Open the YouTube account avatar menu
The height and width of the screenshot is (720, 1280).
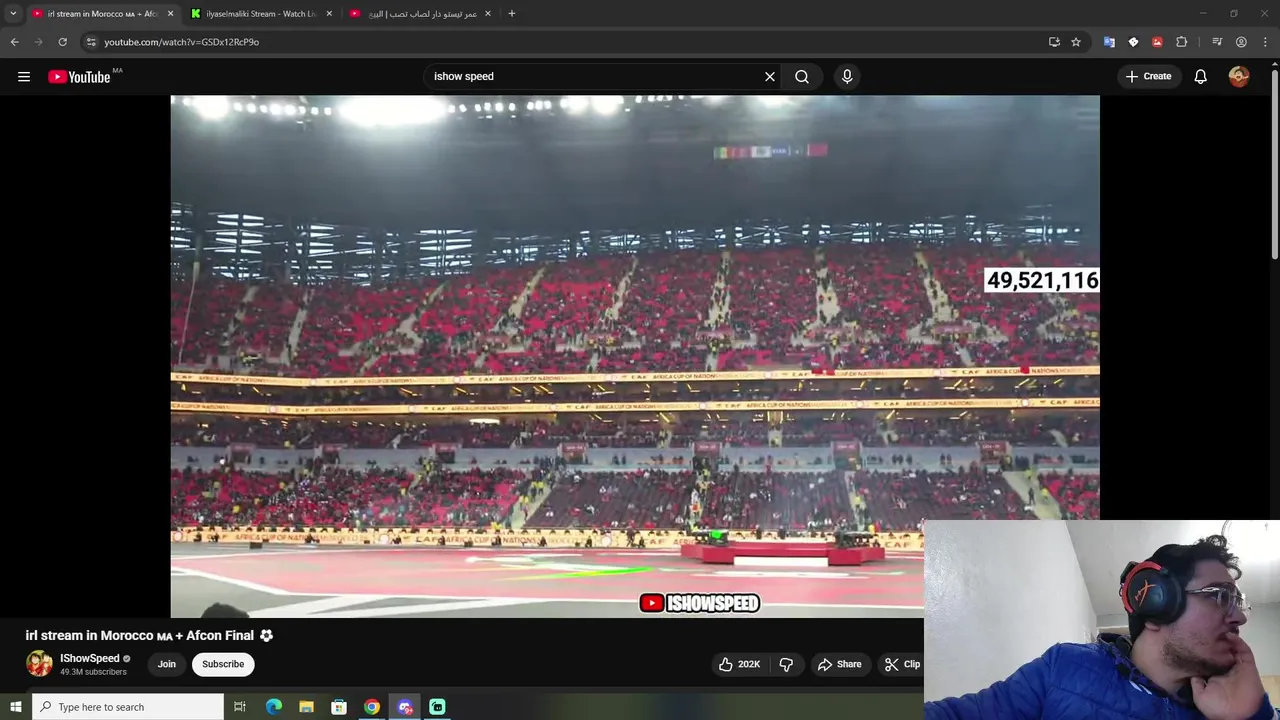pyautogui.click(x=1239, y=76)
